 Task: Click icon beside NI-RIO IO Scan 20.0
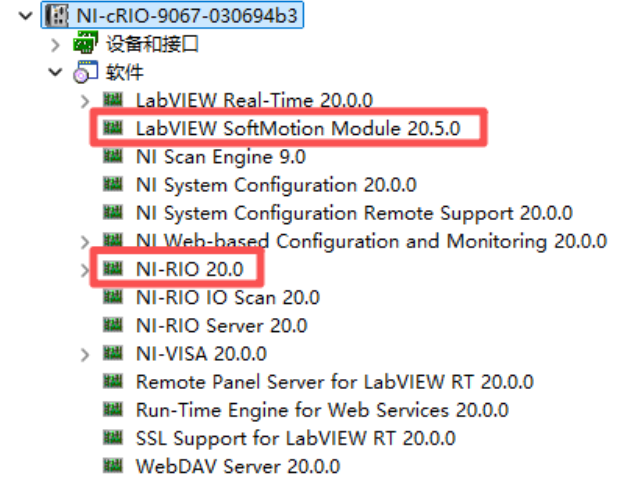113,296
